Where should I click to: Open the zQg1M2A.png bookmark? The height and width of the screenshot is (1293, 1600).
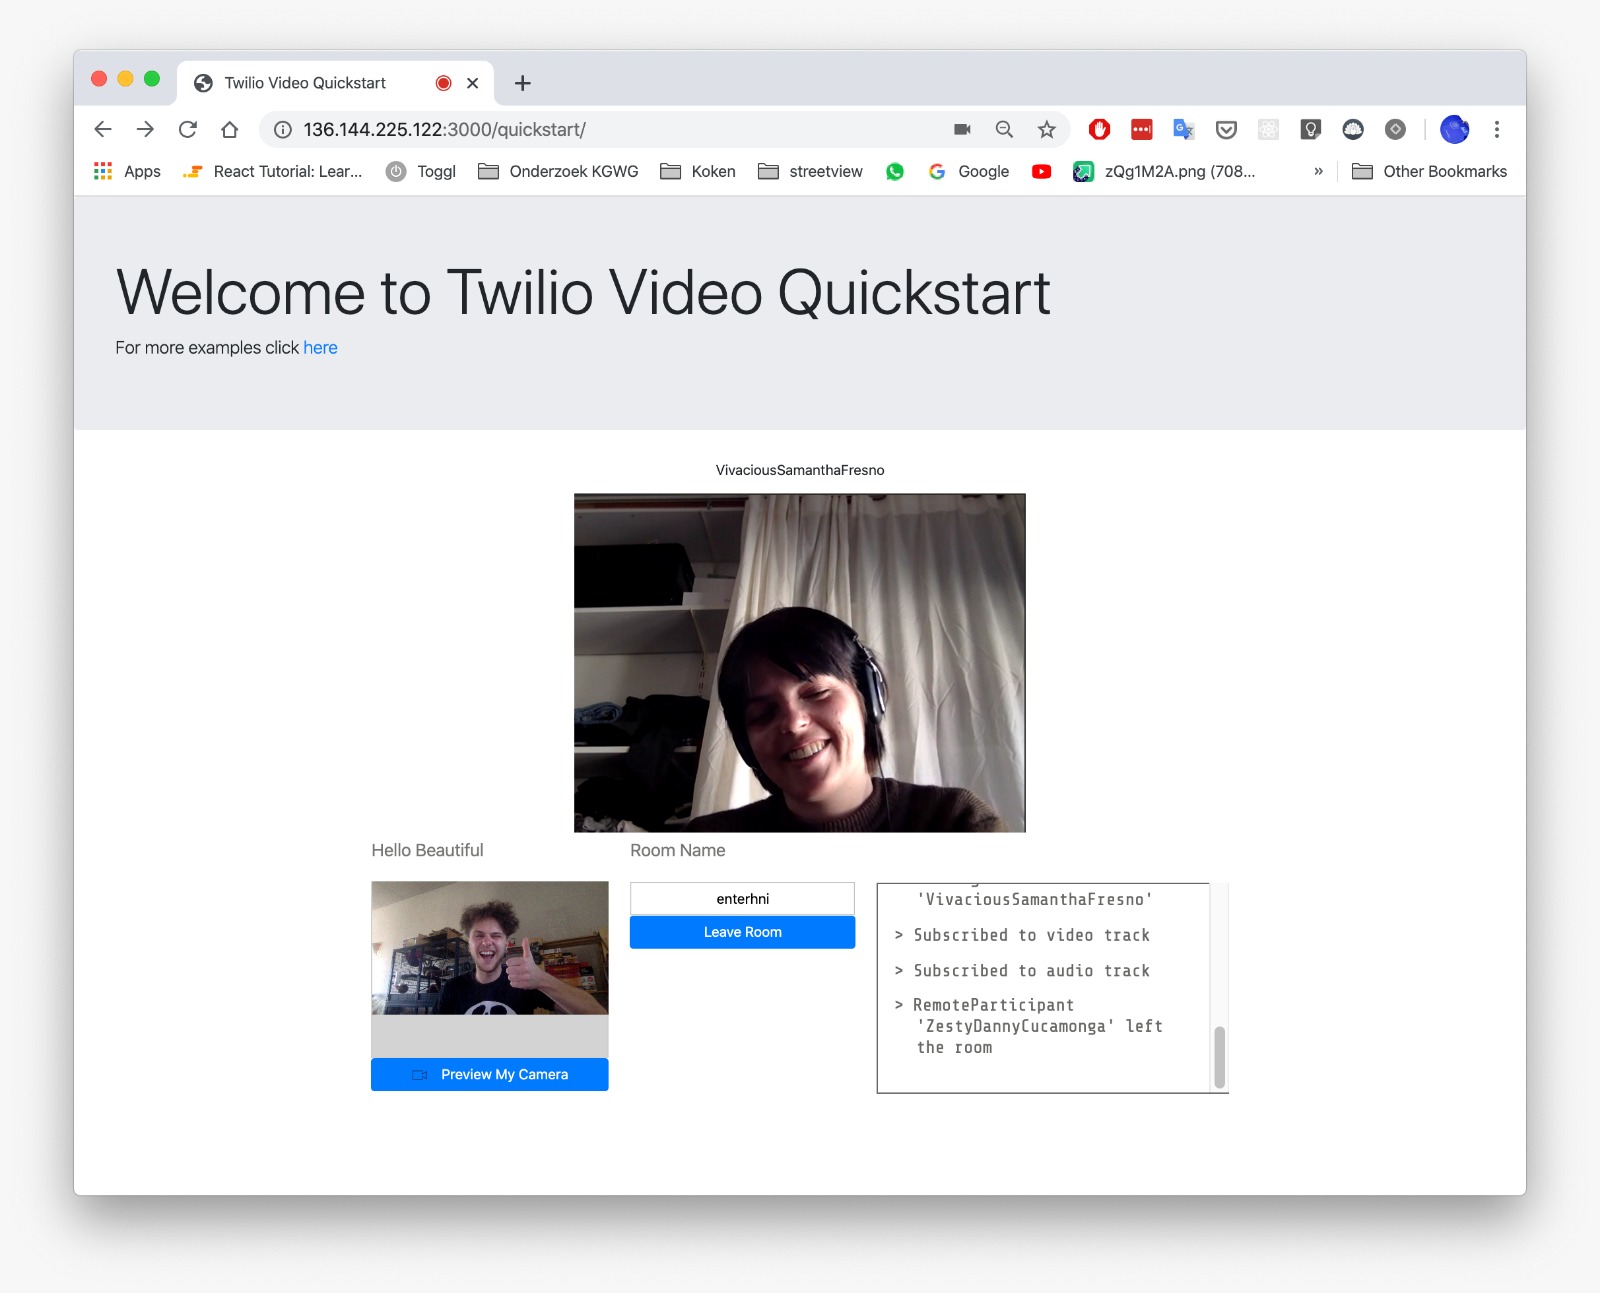pos(1164,171)
